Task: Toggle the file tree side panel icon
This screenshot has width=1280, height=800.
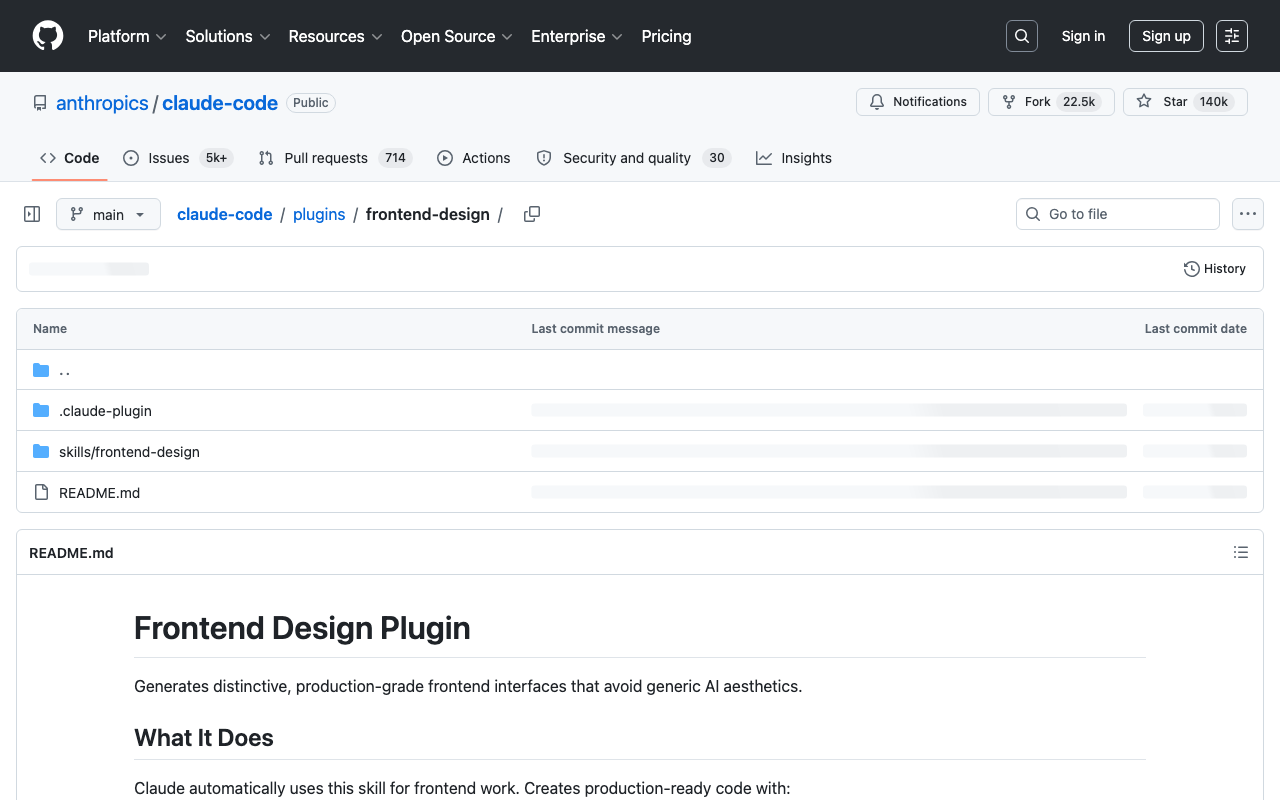Action: (32, 214)
